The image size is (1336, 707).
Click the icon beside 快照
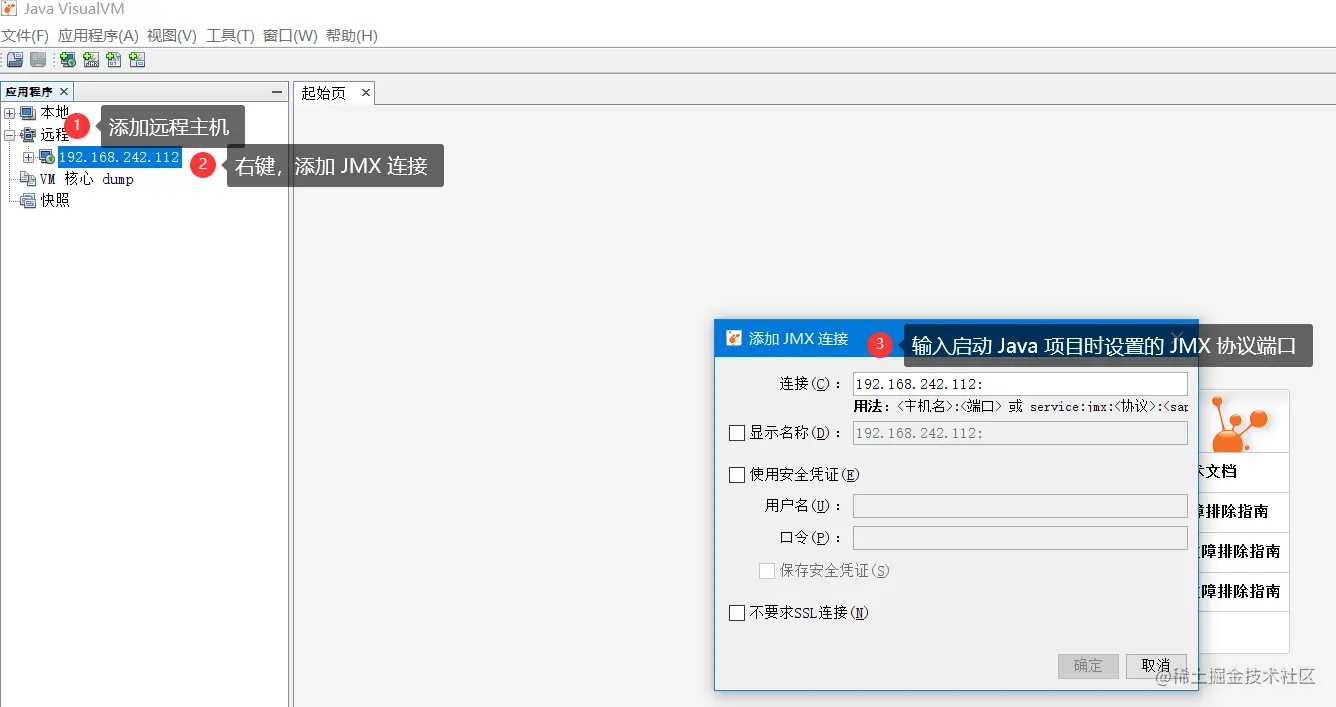click(x=28, y=200)
